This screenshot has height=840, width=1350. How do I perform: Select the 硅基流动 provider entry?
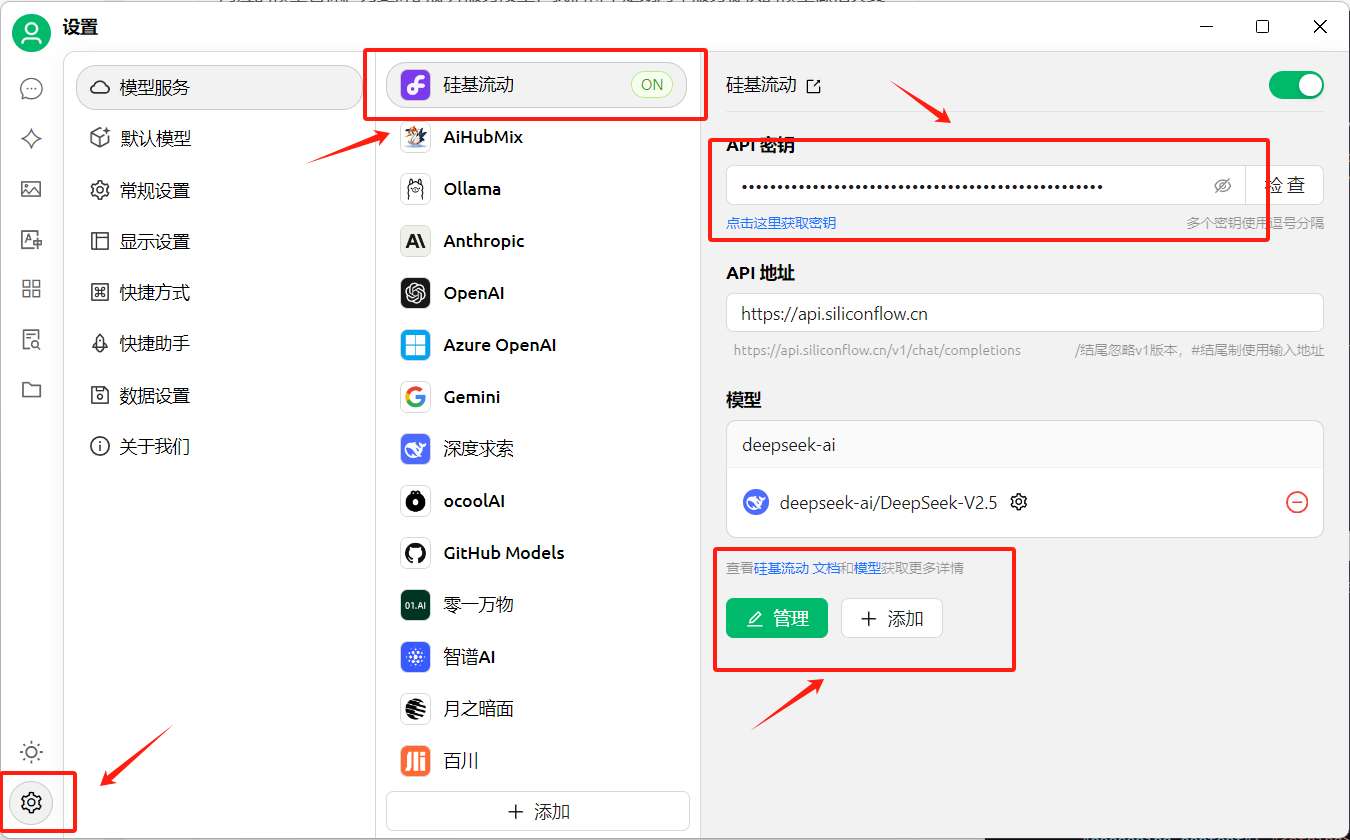click(537, 85)
